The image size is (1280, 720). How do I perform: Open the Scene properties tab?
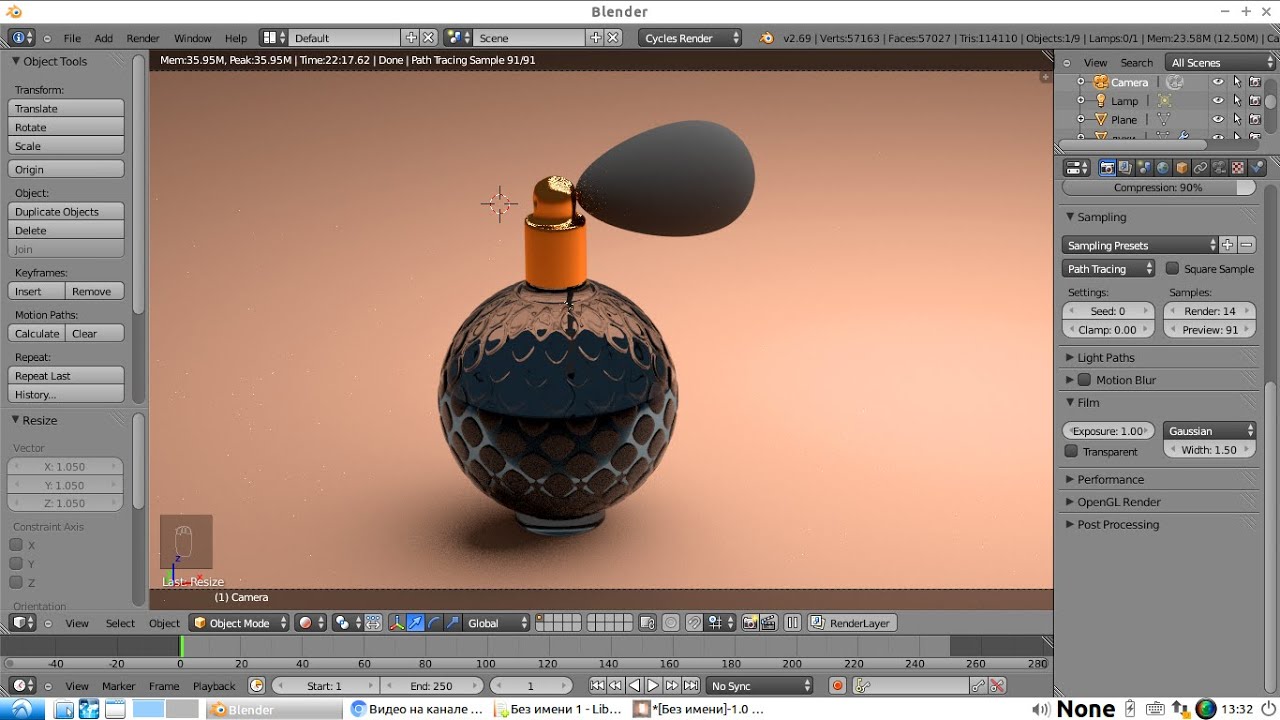(x=1145, y=168)
